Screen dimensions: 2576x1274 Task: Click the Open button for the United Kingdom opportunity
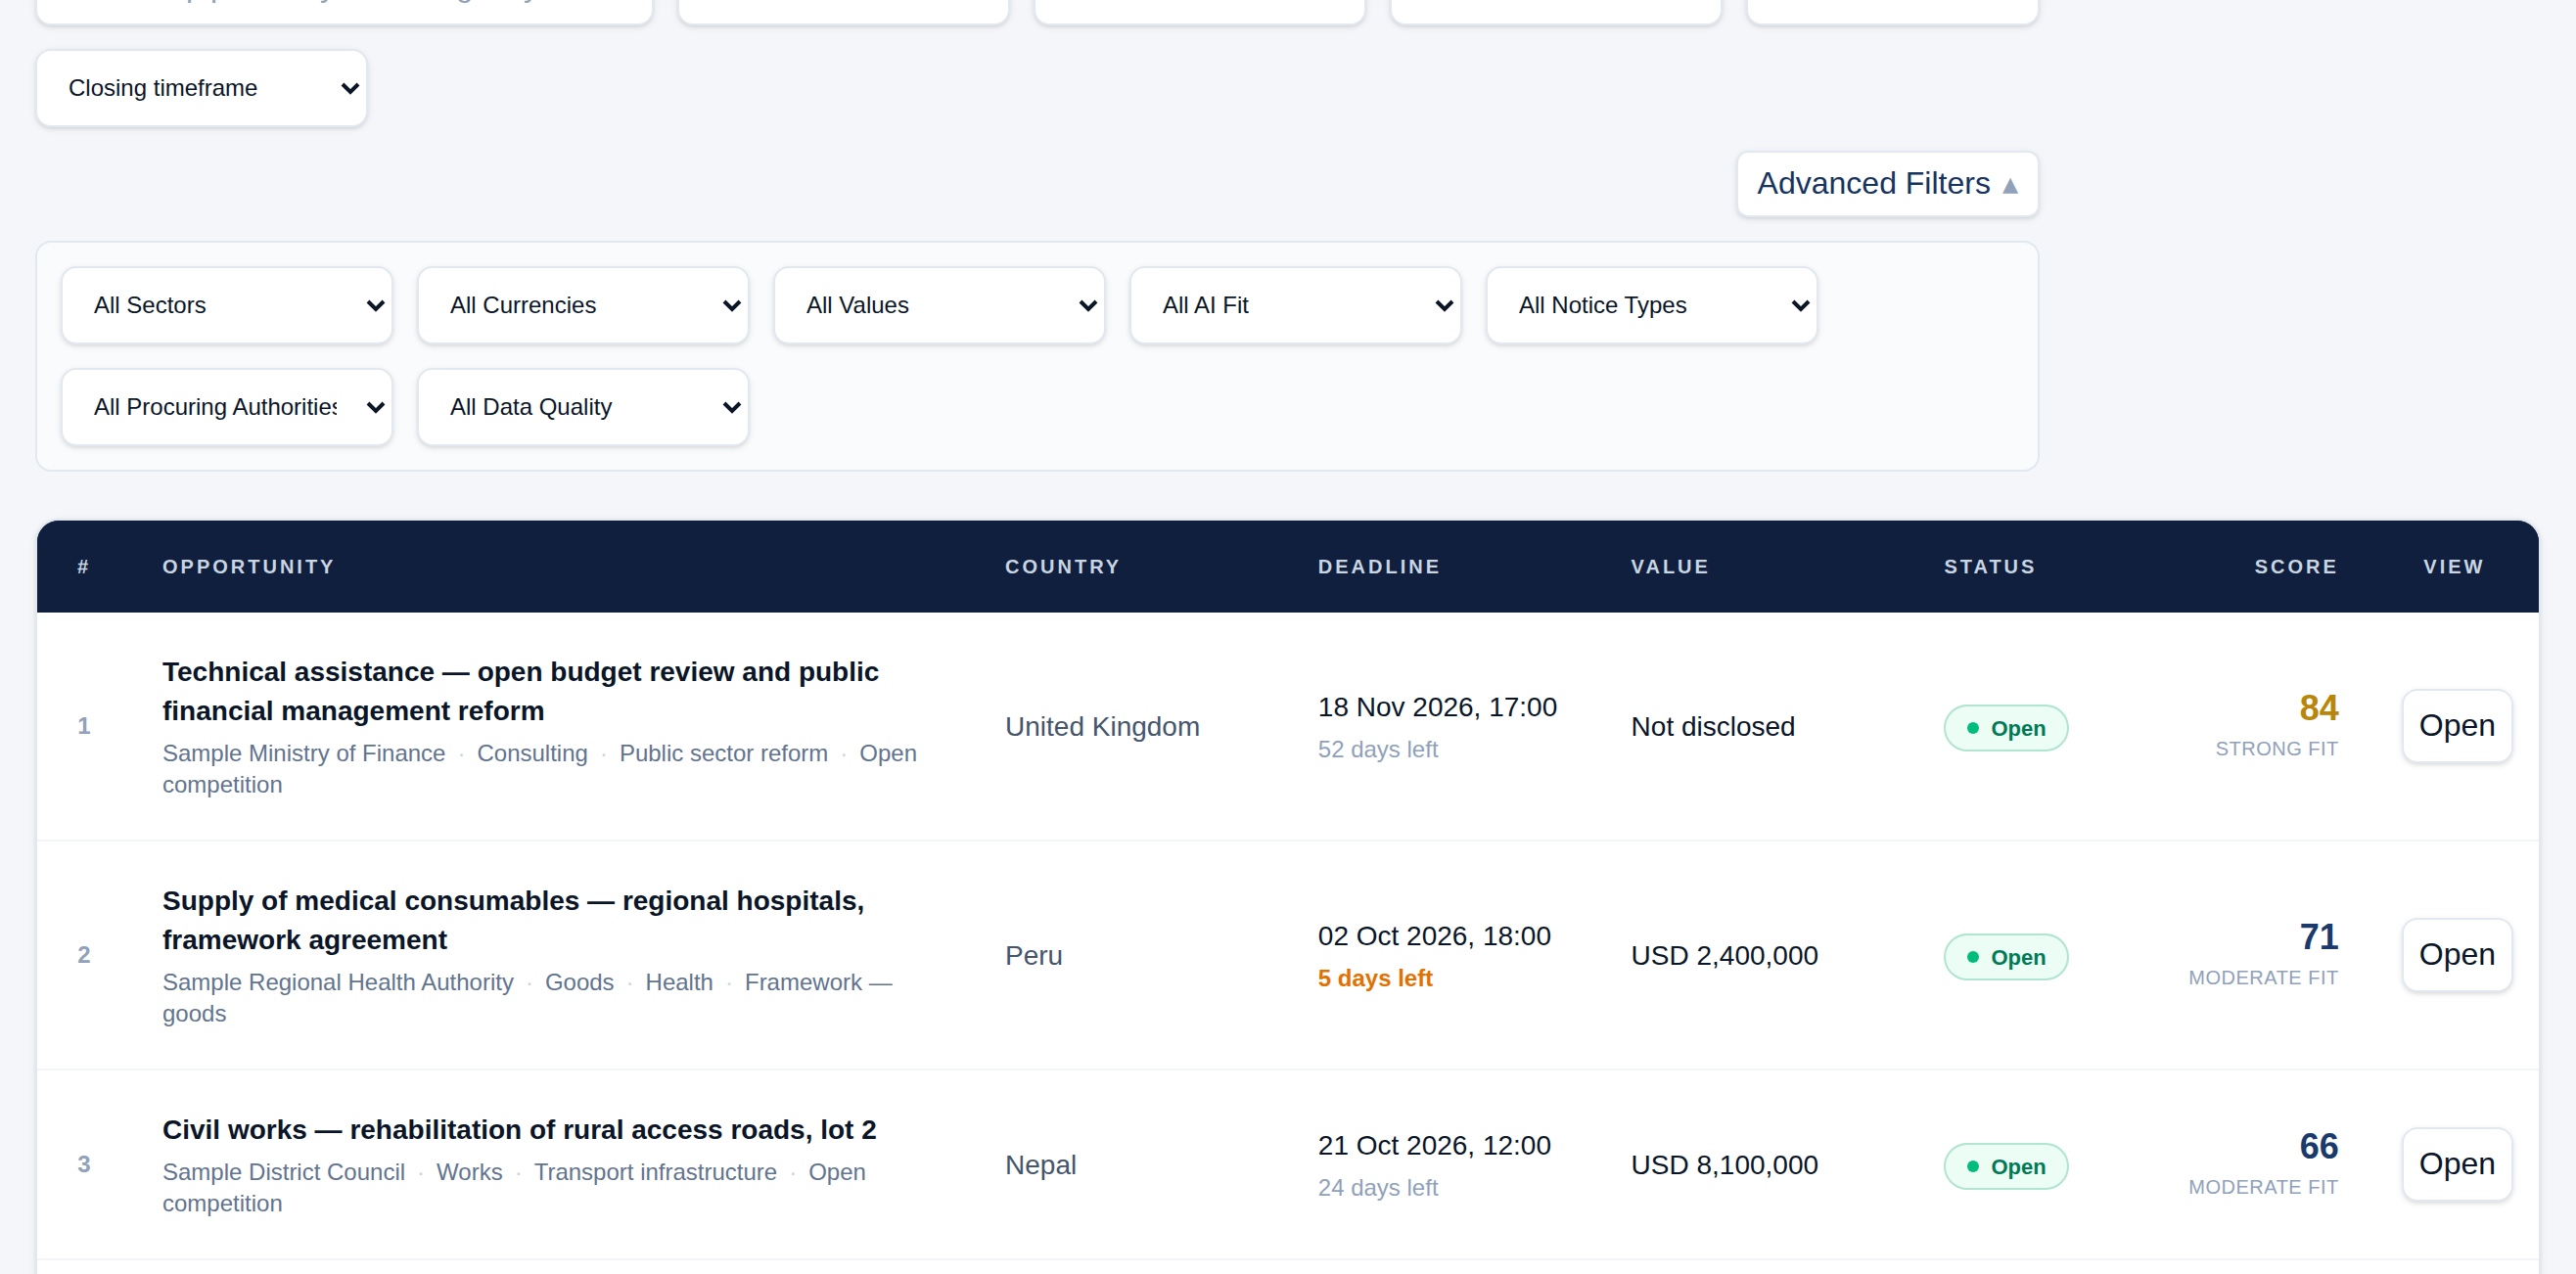(2456, 726)
